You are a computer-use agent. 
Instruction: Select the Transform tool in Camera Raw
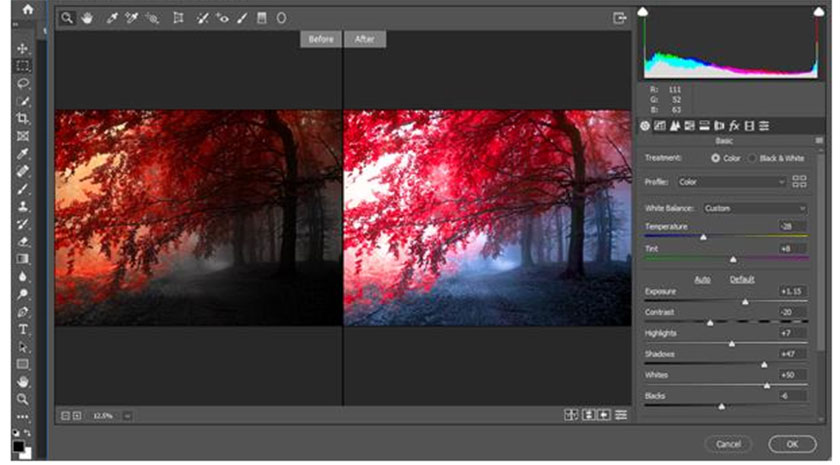(x=178, y=18)
